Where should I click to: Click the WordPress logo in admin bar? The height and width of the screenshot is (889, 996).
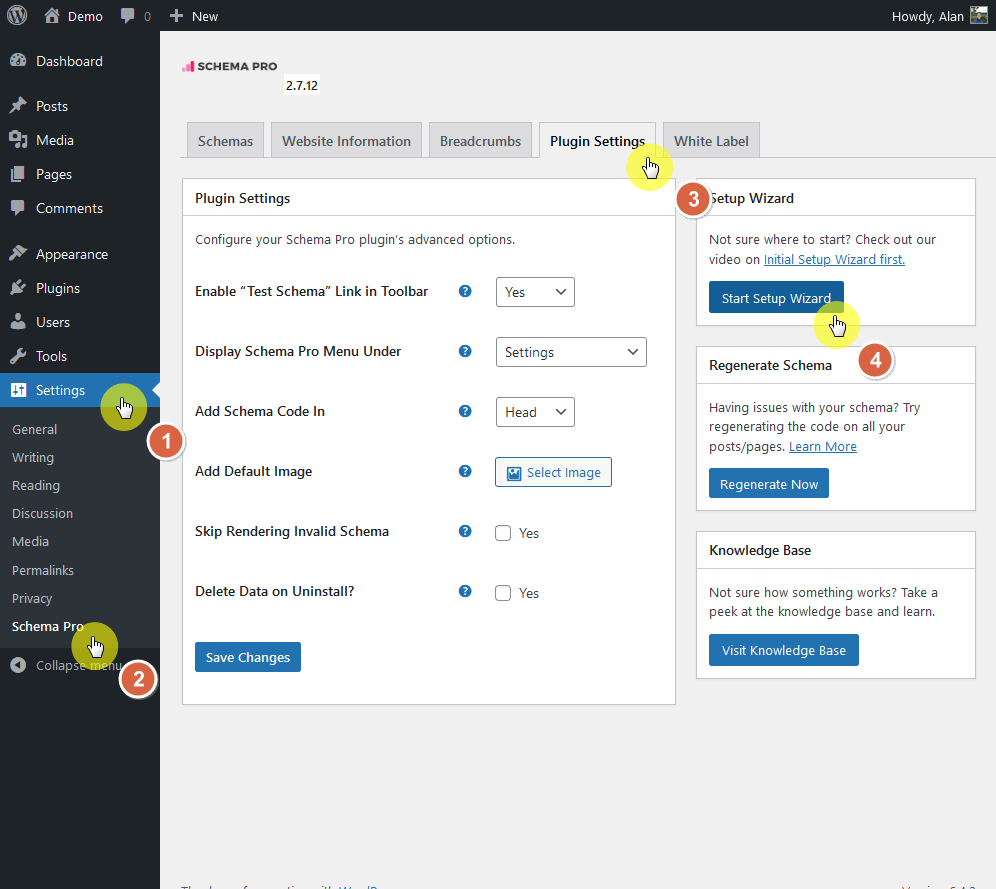(17, 15)
